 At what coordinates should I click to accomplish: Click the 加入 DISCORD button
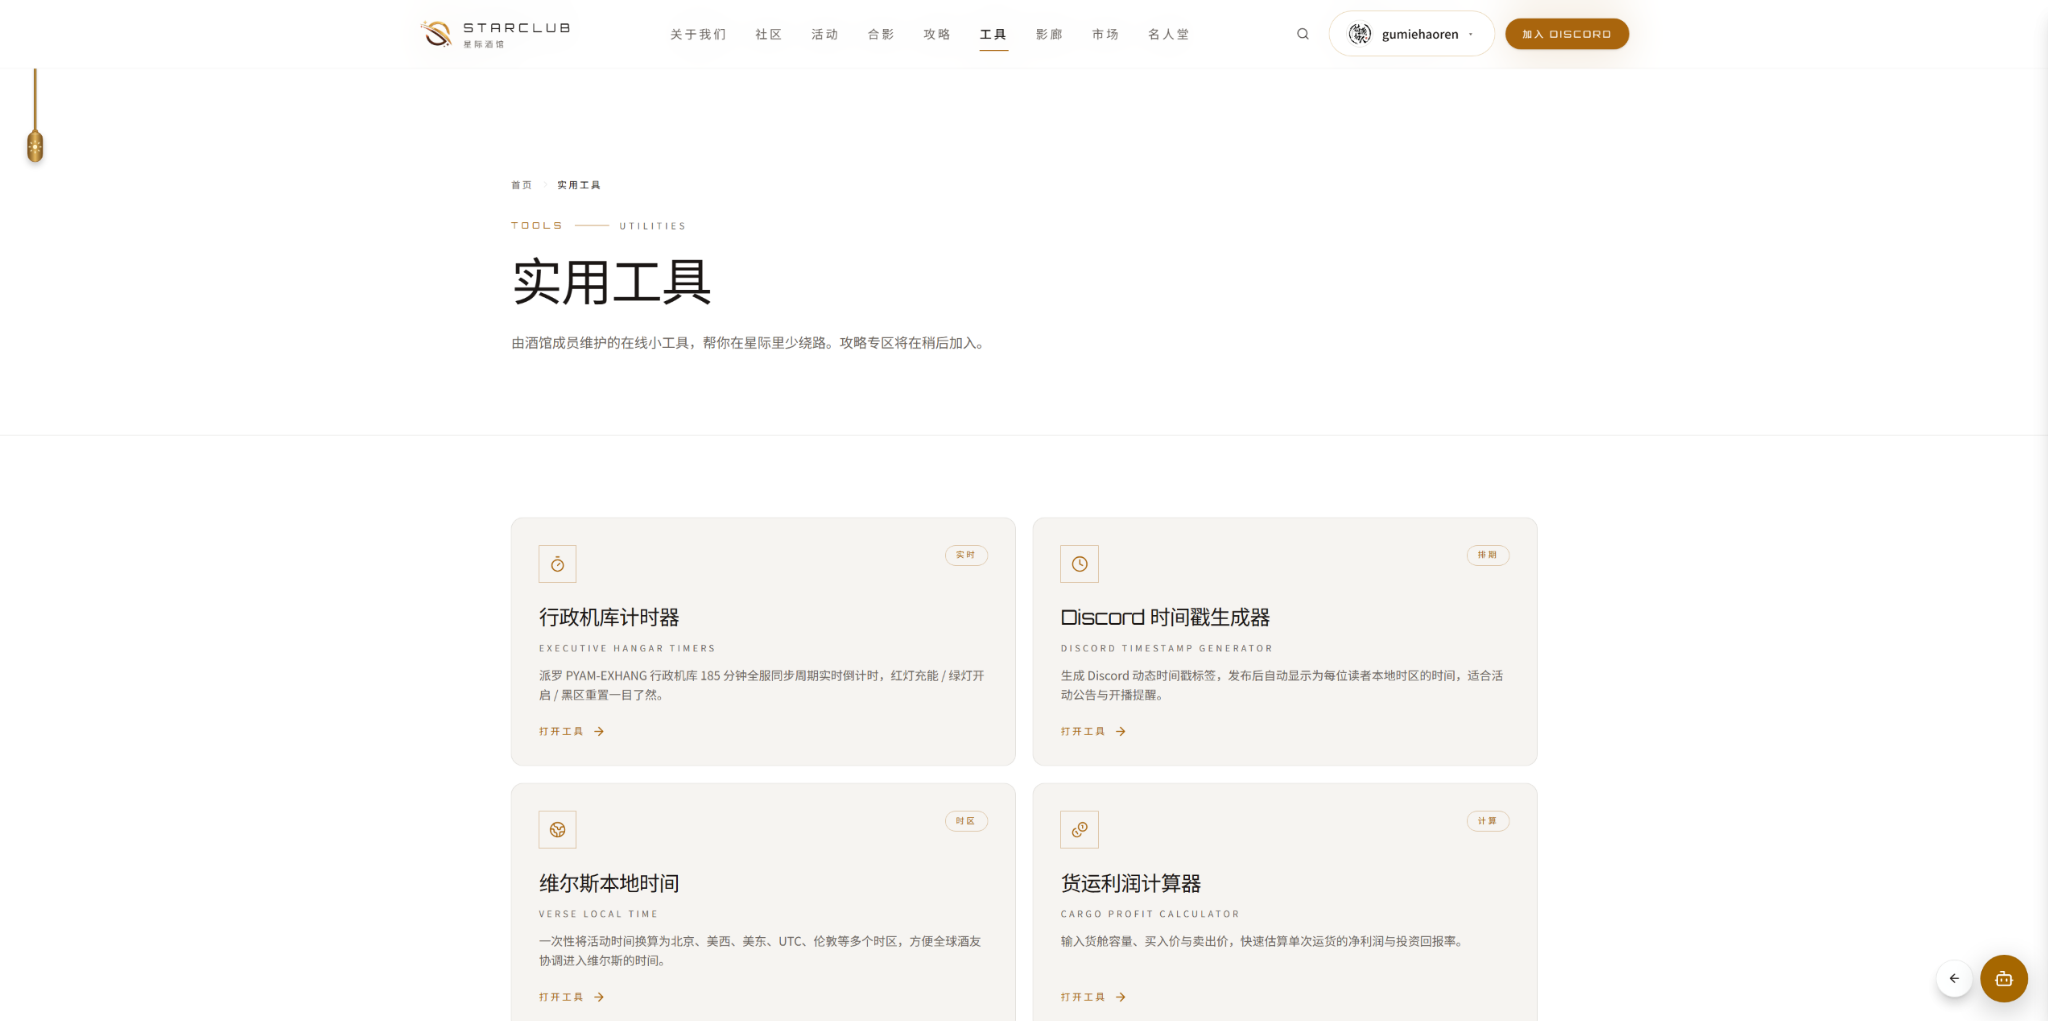coord(1567,34)
